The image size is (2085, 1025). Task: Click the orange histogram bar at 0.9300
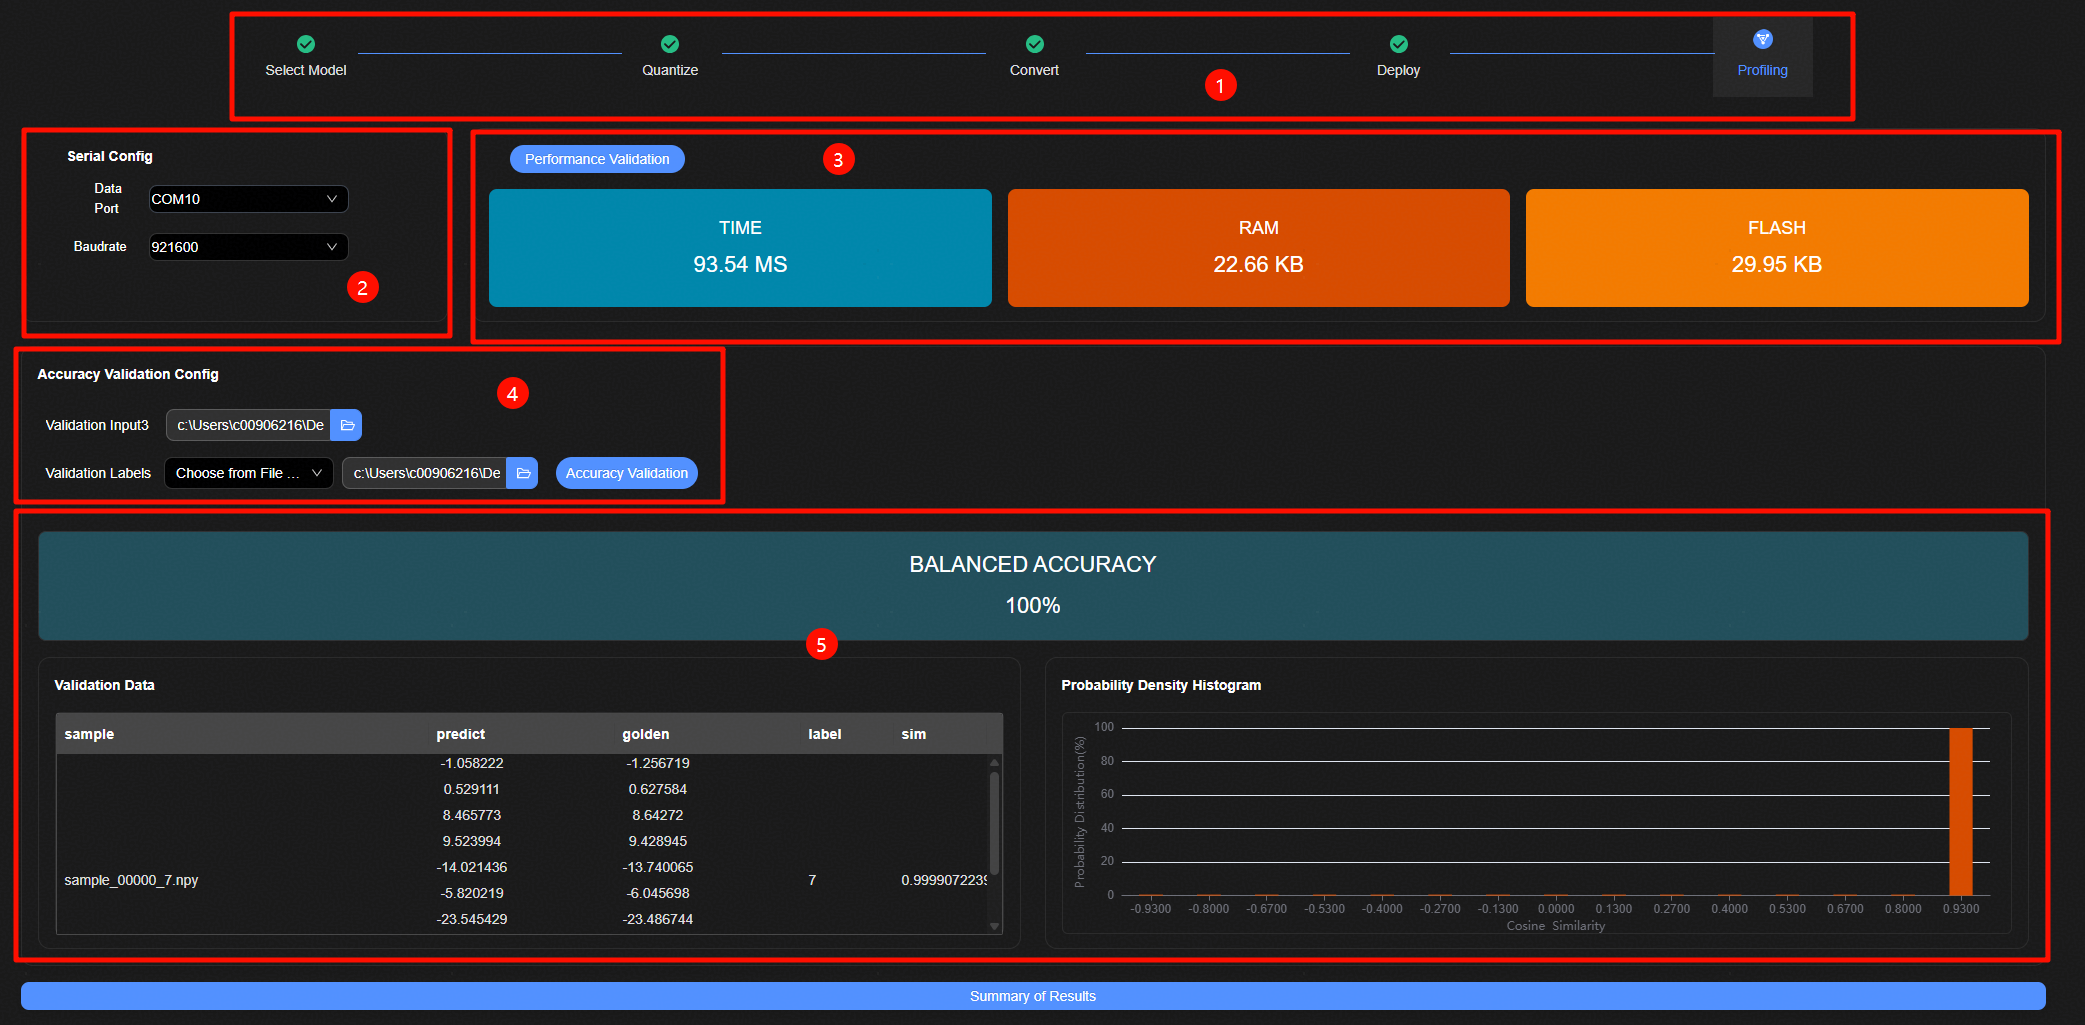tap(1960, 811)
